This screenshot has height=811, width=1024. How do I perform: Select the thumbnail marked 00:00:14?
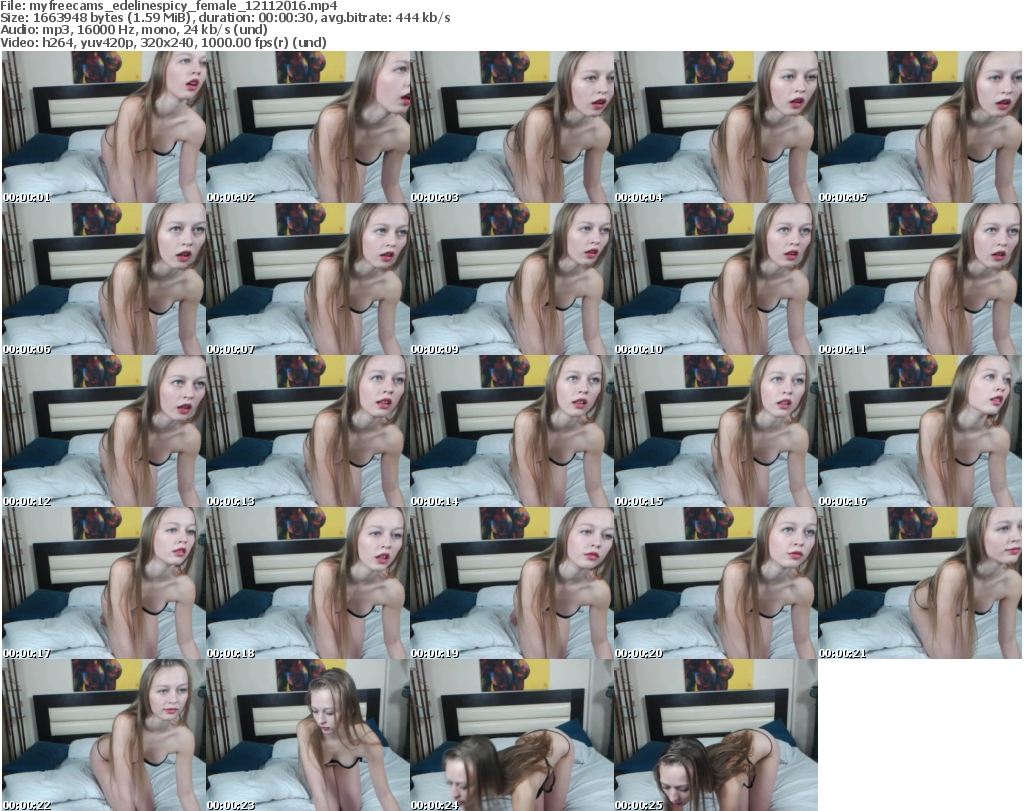click(x=512, y=431)
